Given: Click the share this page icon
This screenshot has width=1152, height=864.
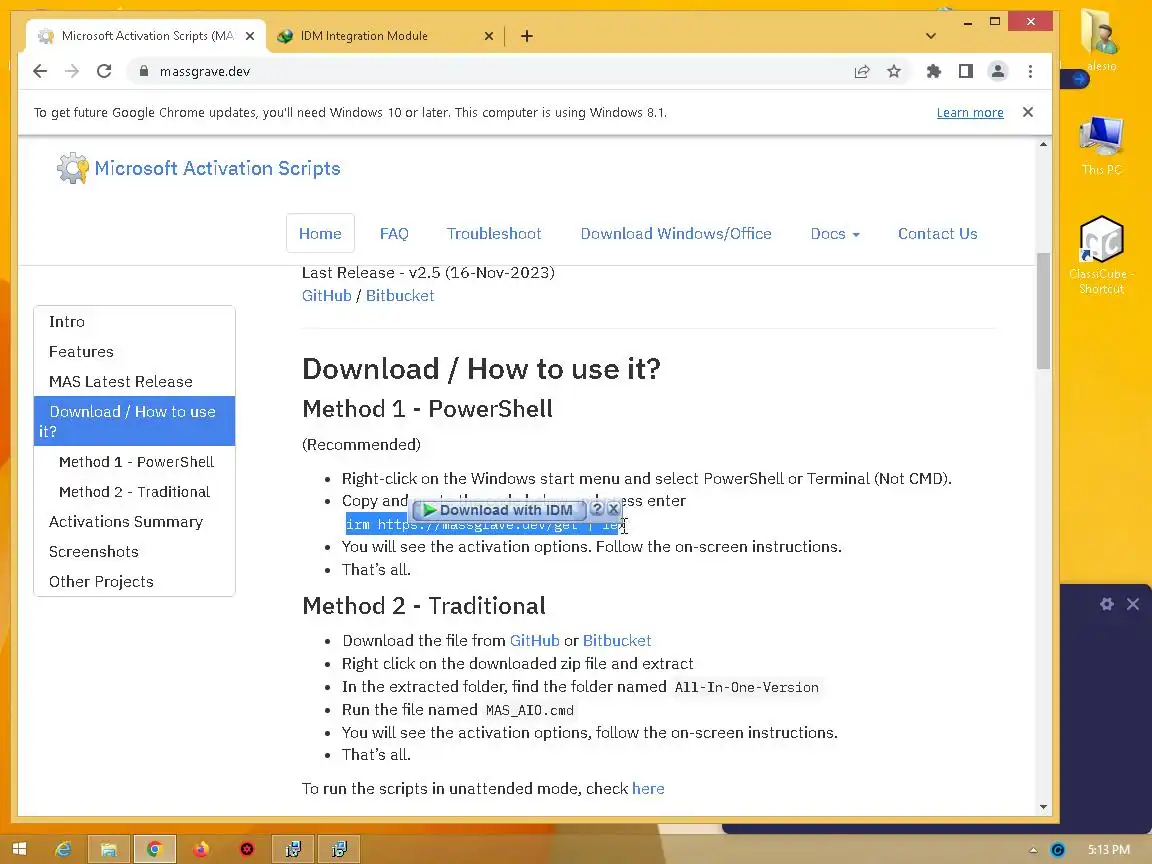Looking at the screenshot, I should tap(862, 71).
